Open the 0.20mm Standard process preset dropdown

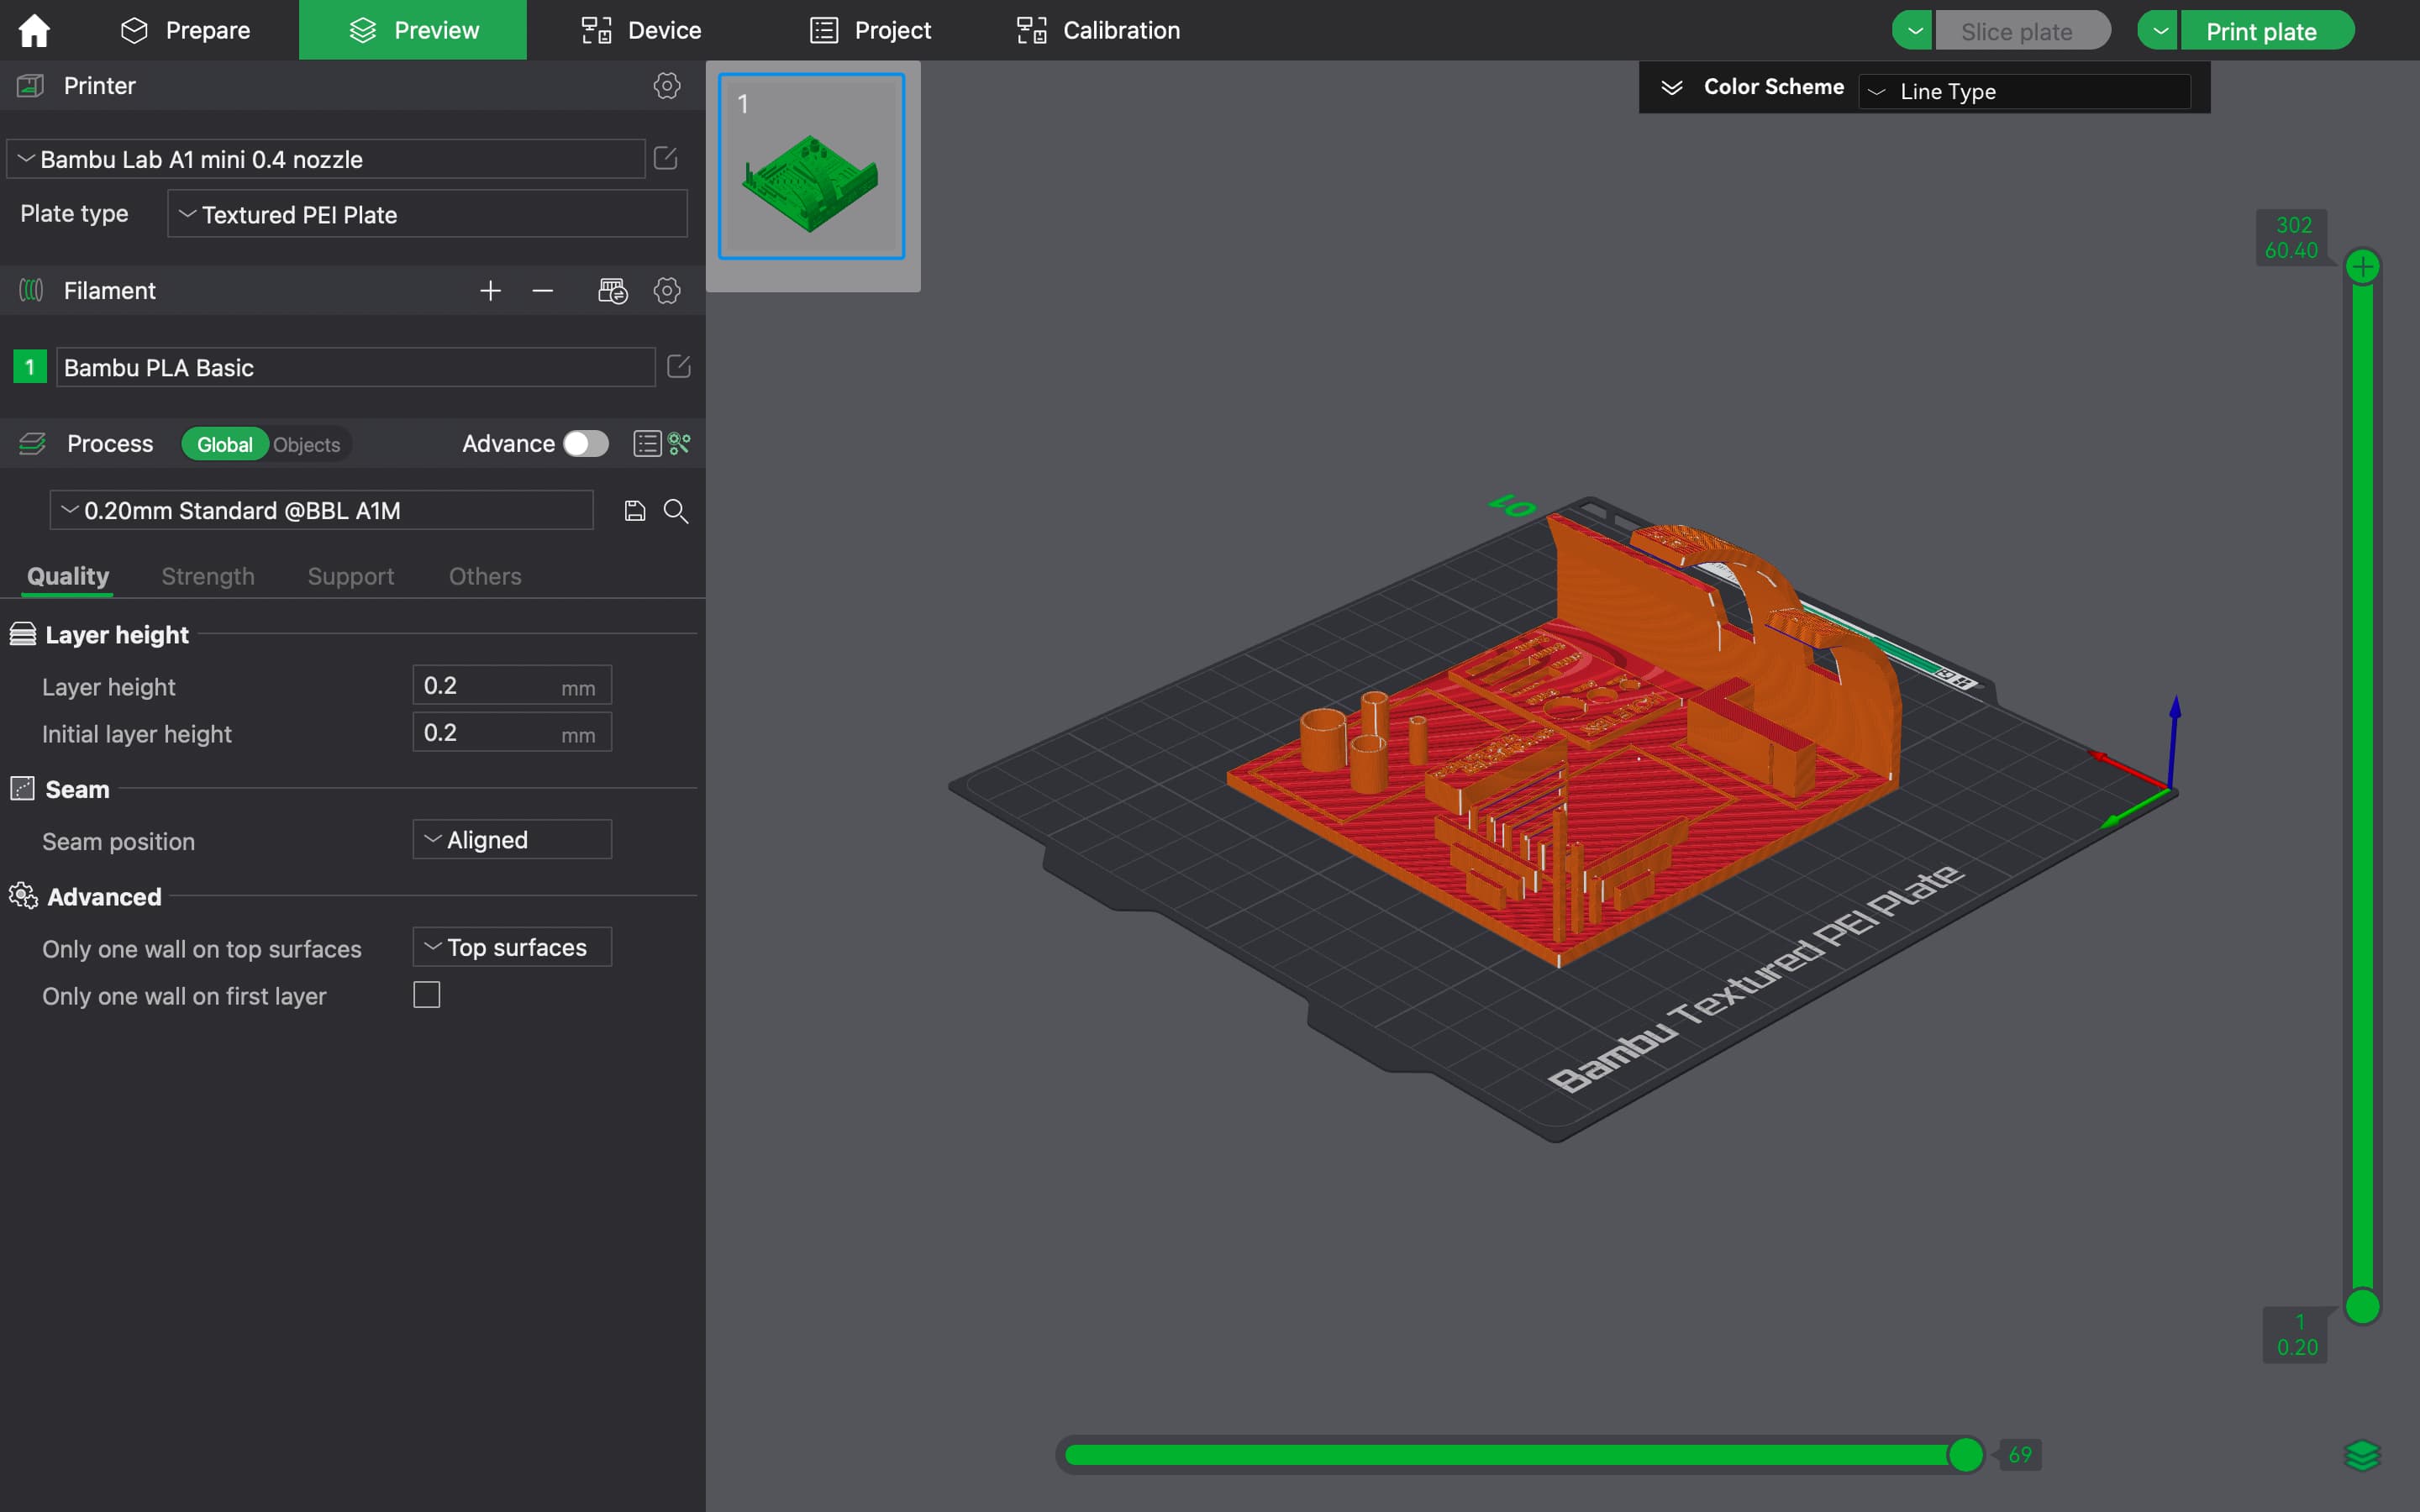(321, 510)
